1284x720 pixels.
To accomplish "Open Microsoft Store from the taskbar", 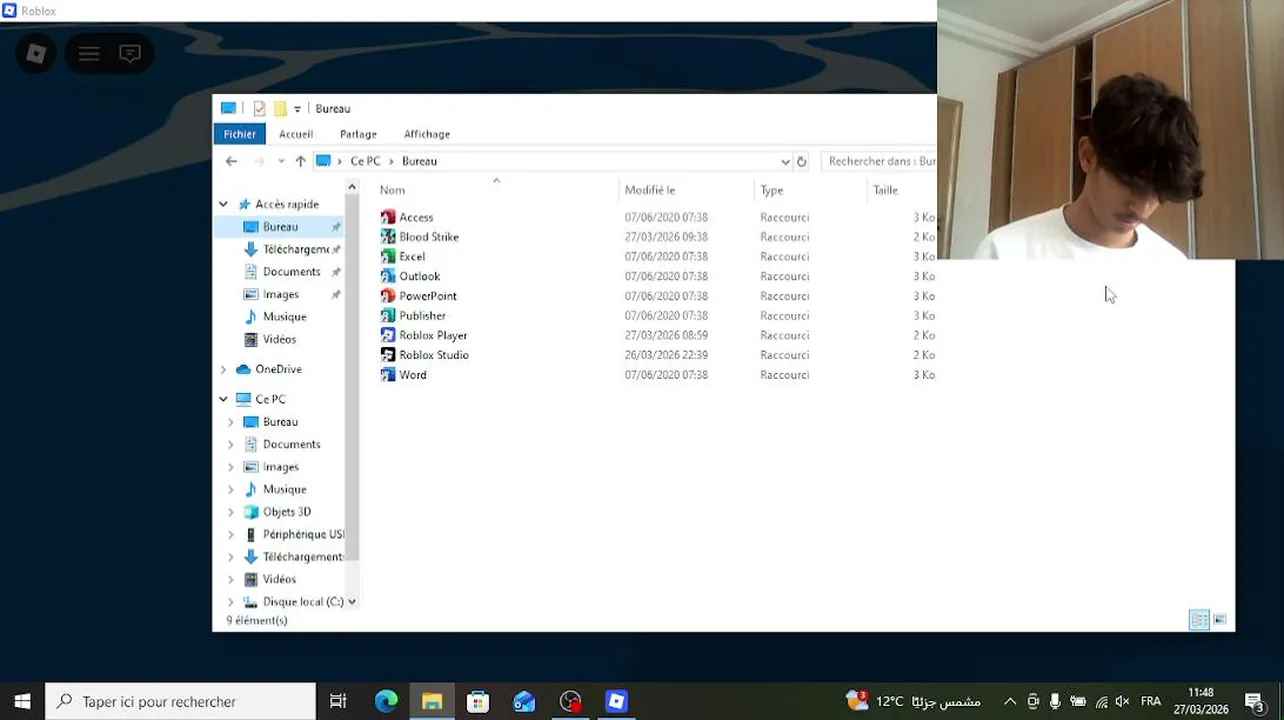I will (x=478, y=701).
